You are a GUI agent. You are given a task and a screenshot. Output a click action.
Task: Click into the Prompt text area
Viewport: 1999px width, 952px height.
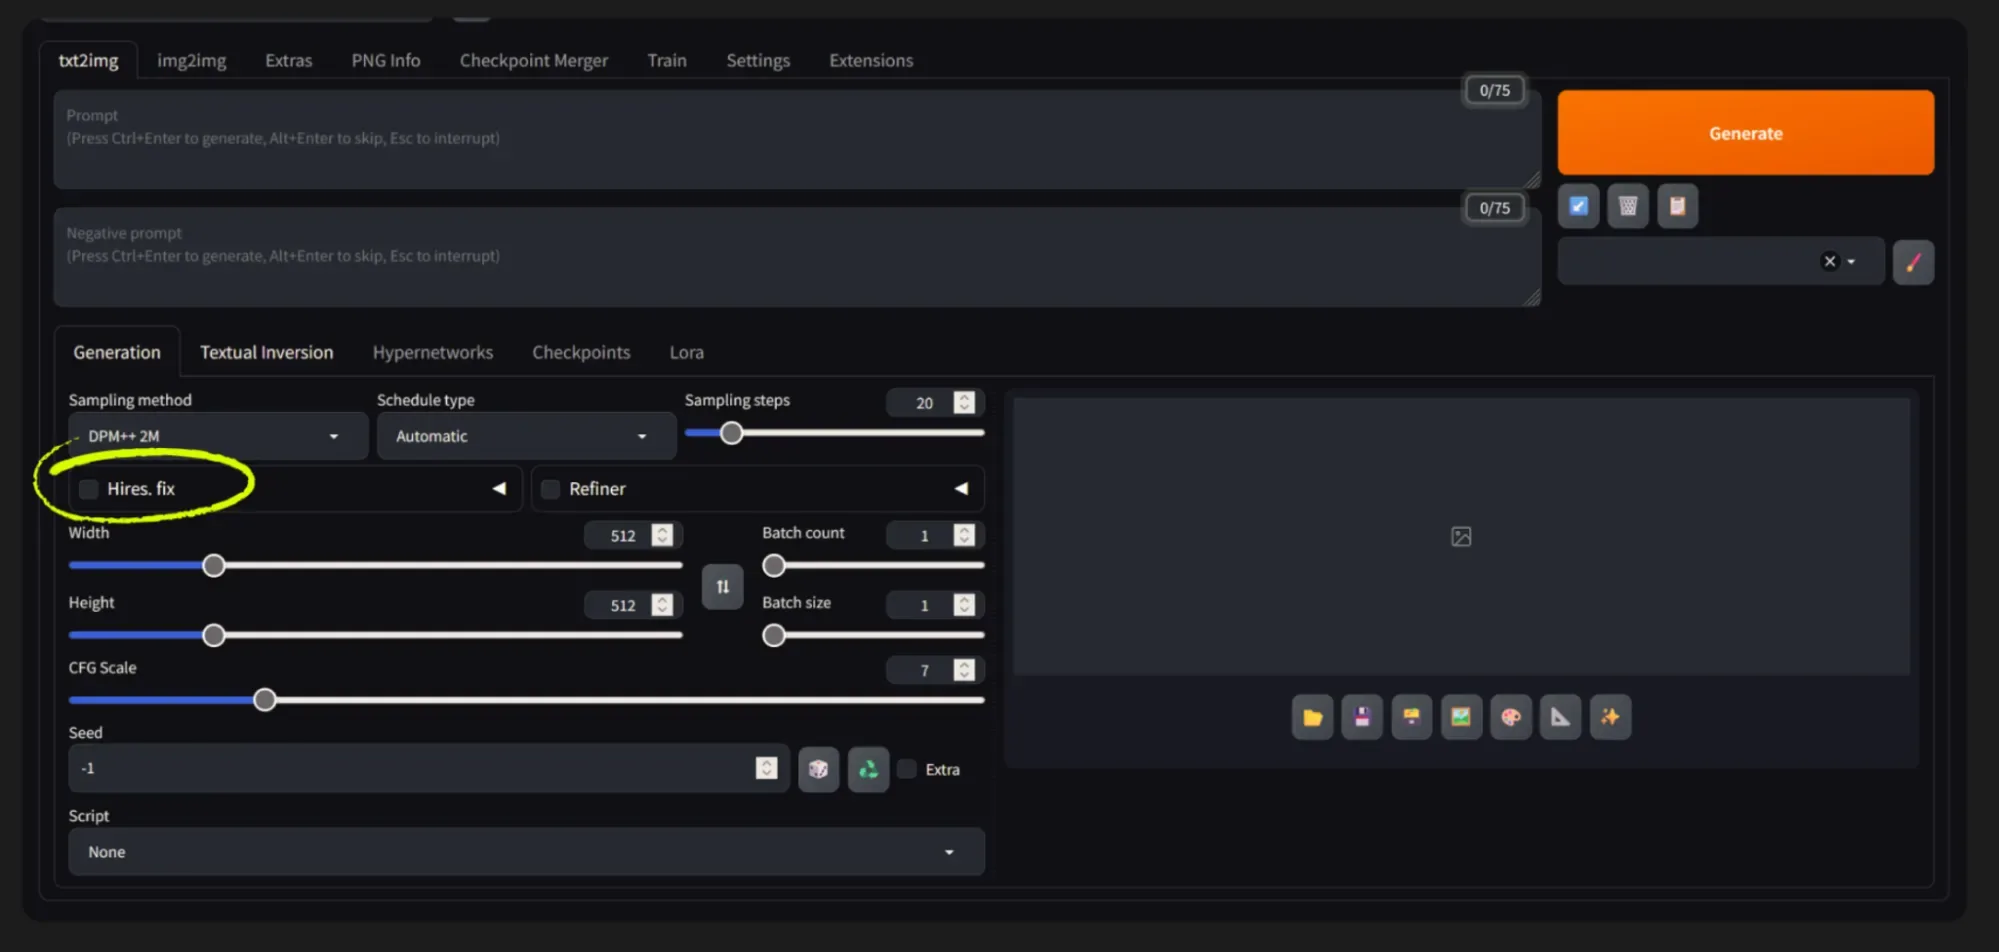pos(797,139)
